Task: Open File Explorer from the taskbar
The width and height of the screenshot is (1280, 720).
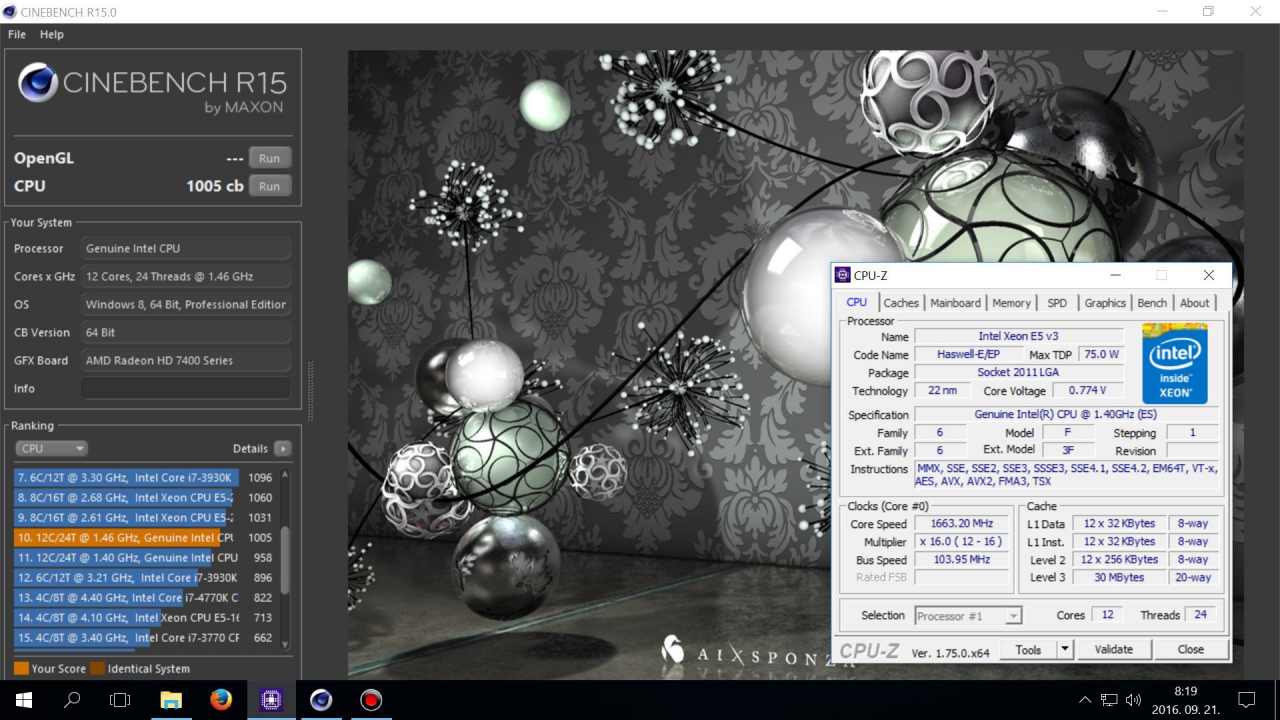Action: pos(171,700)
